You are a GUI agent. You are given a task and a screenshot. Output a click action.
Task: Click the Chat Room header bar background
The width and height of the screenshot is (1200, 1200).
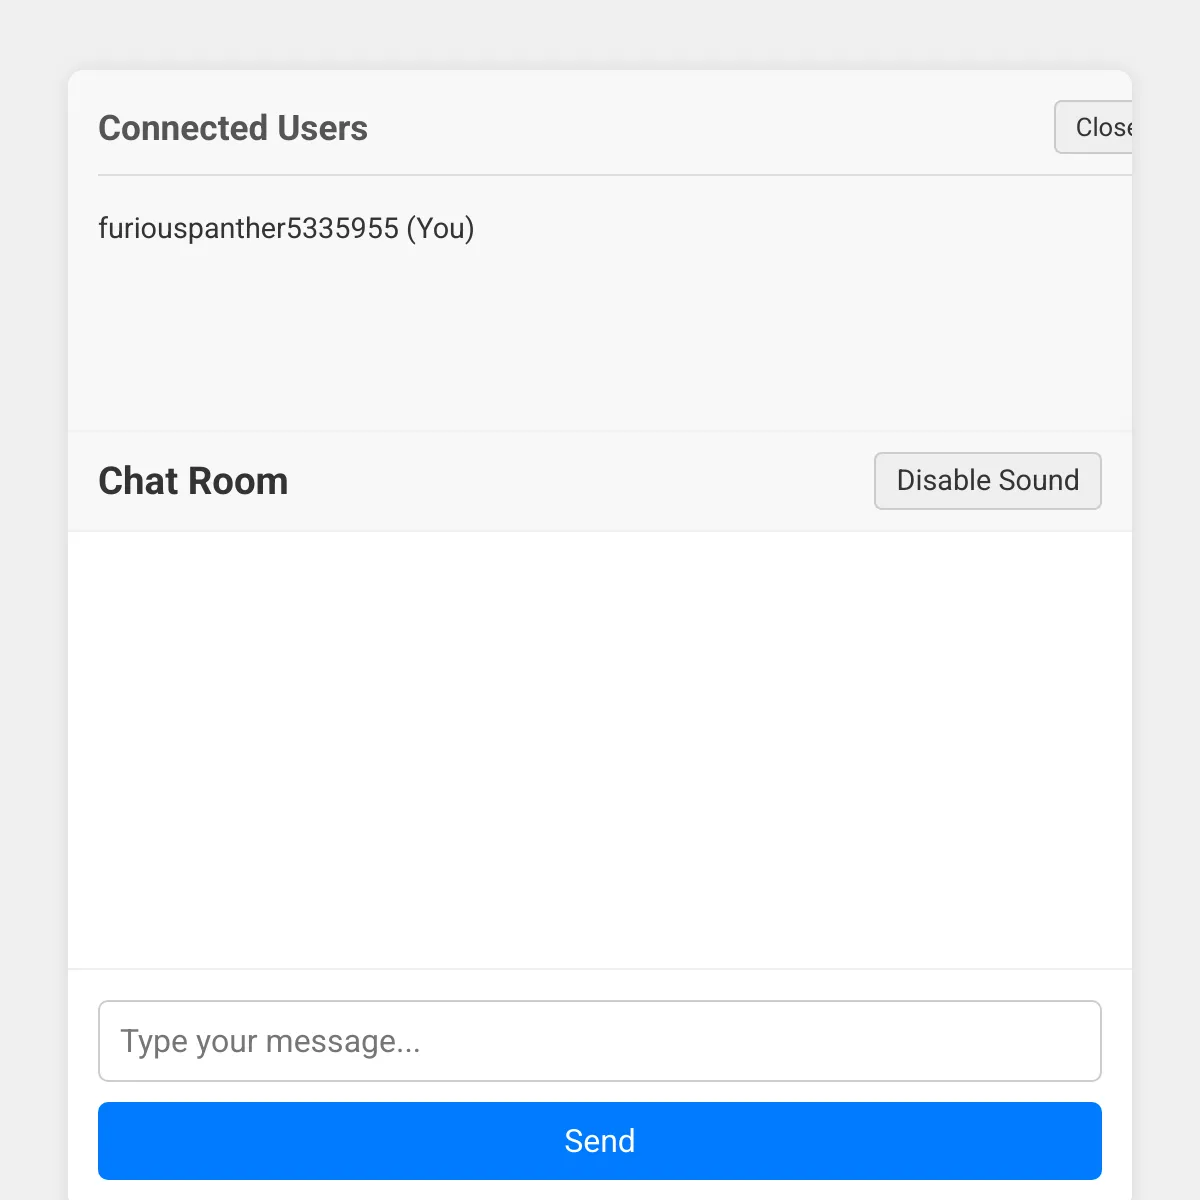click(580, 481)
